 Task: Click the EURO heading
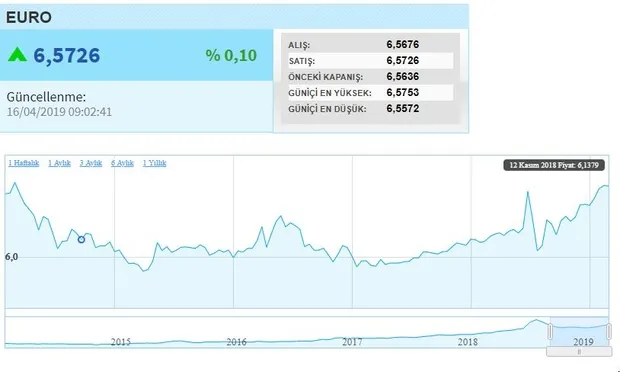click(x=28, y=17)
